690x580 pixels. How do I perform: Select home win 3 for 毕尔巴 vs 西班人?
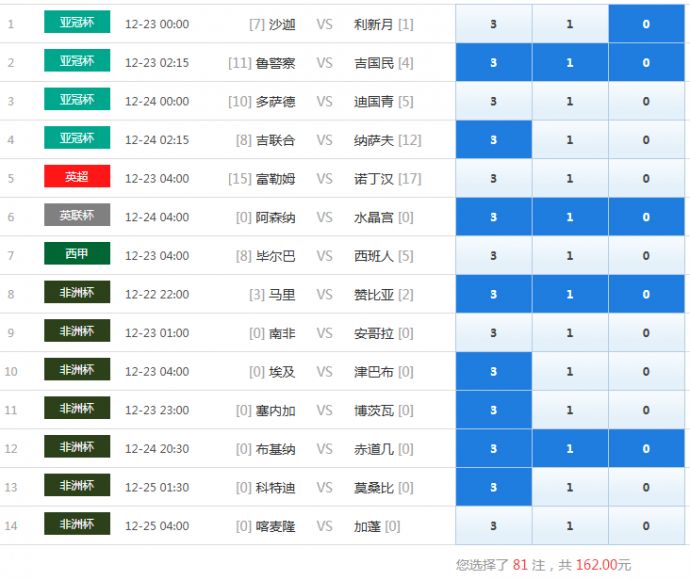(493, 256)
